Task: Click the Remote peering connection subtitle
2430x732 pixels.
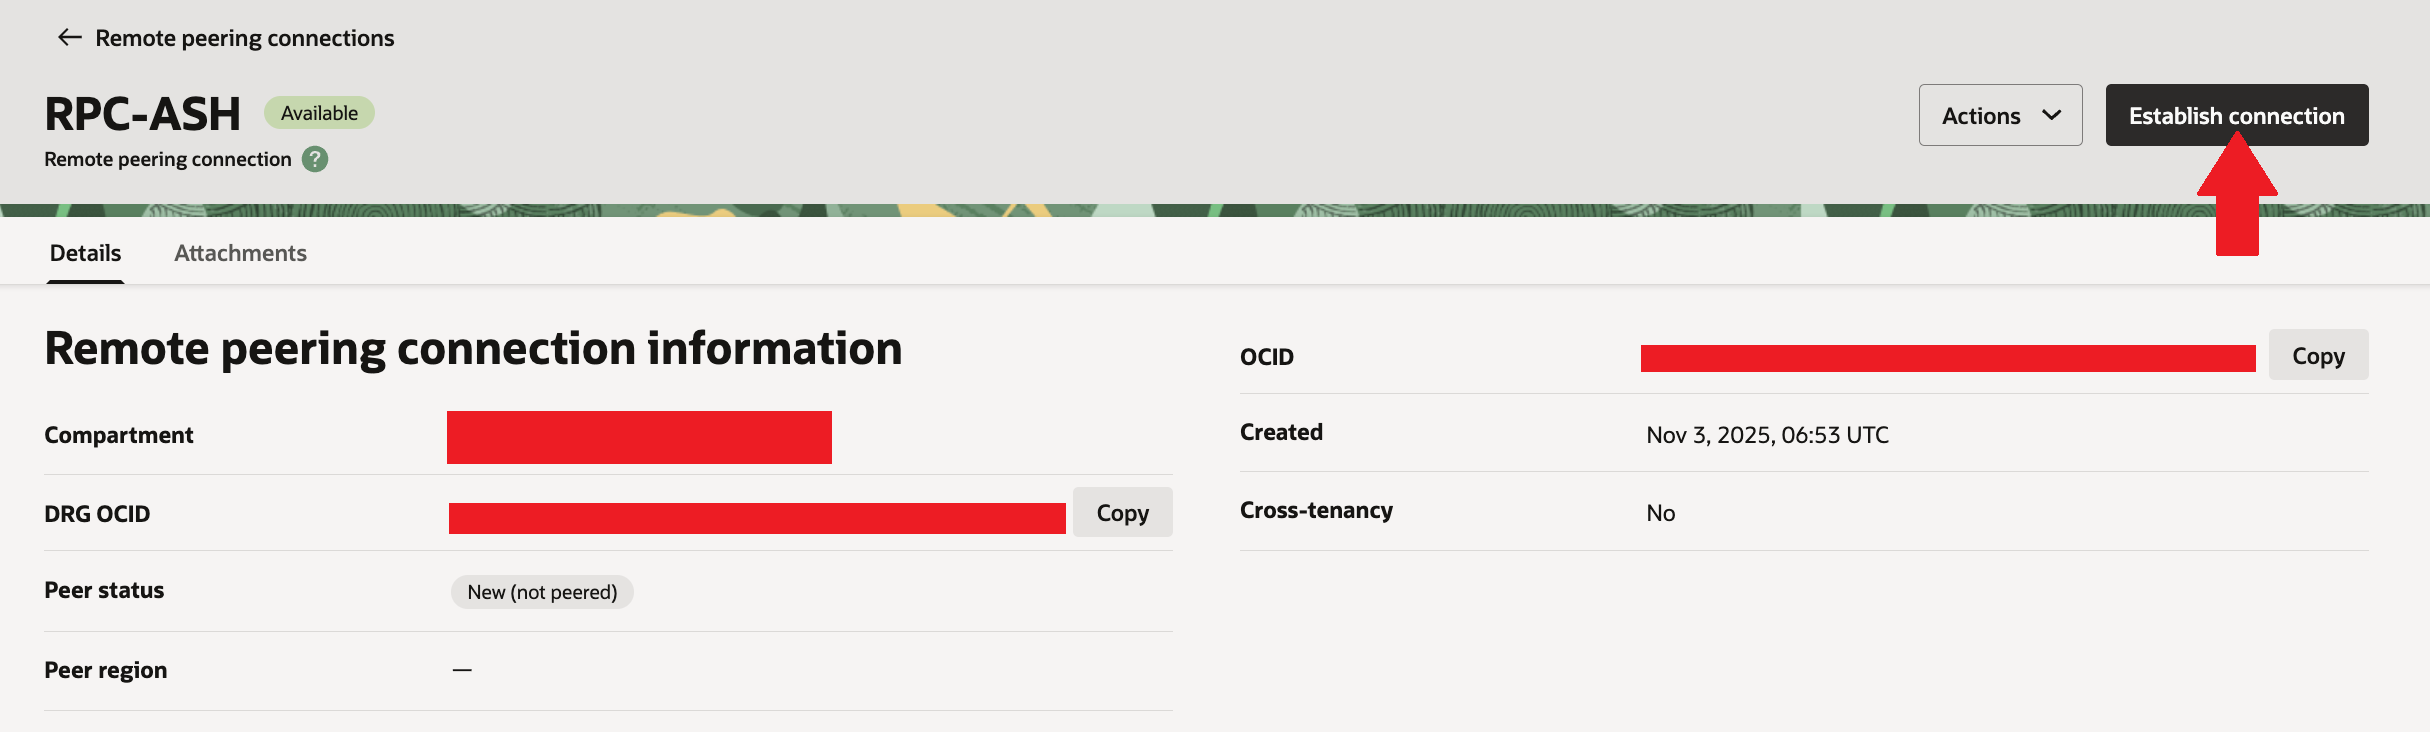Action: coord(168,159)
